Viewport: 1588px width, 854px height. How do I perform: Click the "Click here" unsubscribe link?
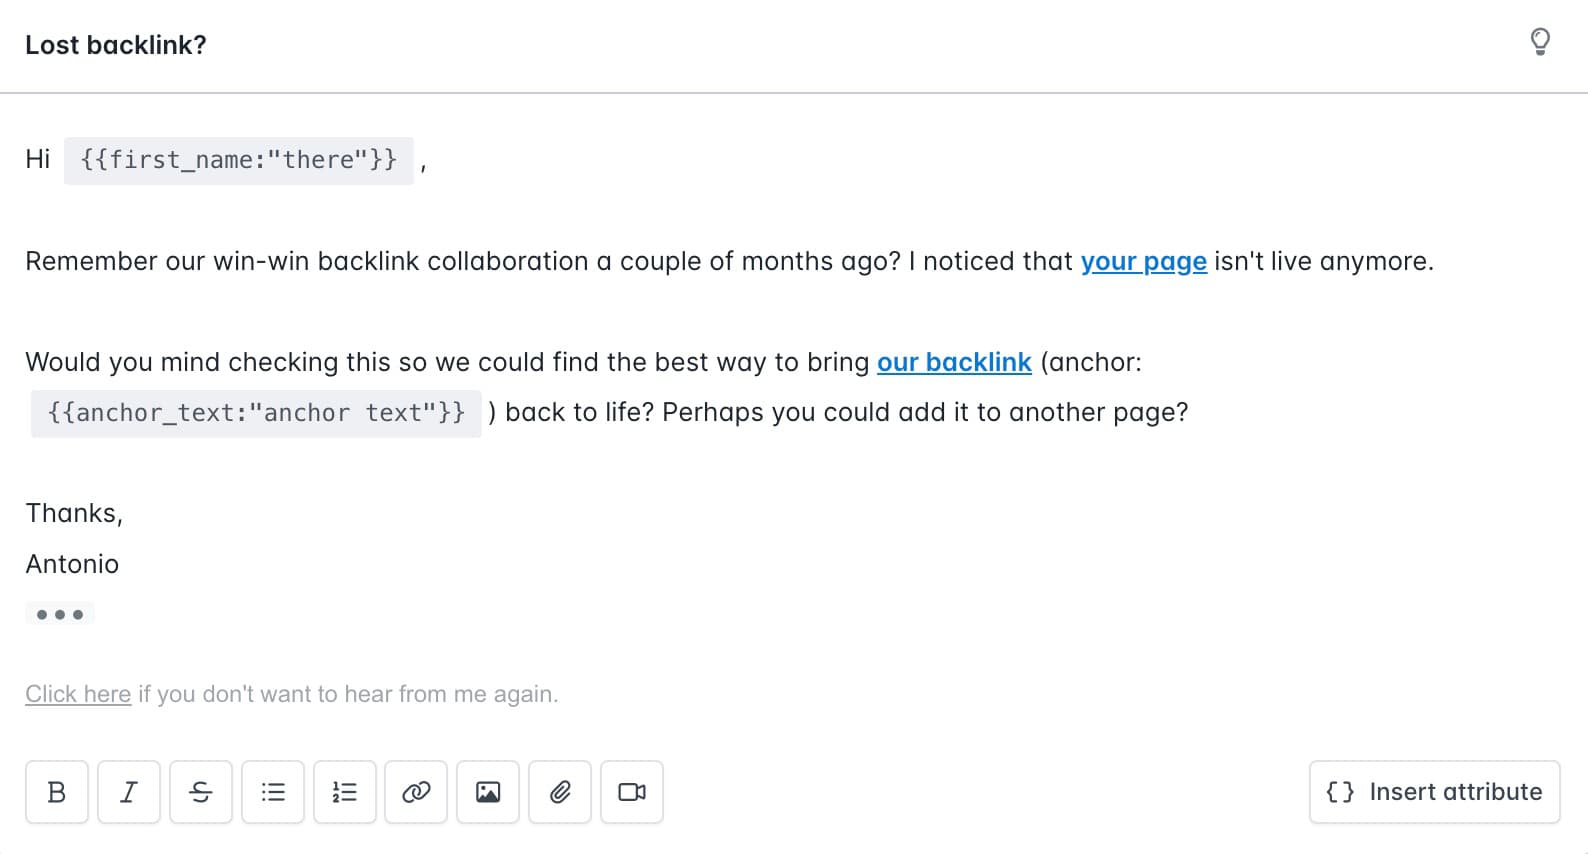tap(78, 694)
